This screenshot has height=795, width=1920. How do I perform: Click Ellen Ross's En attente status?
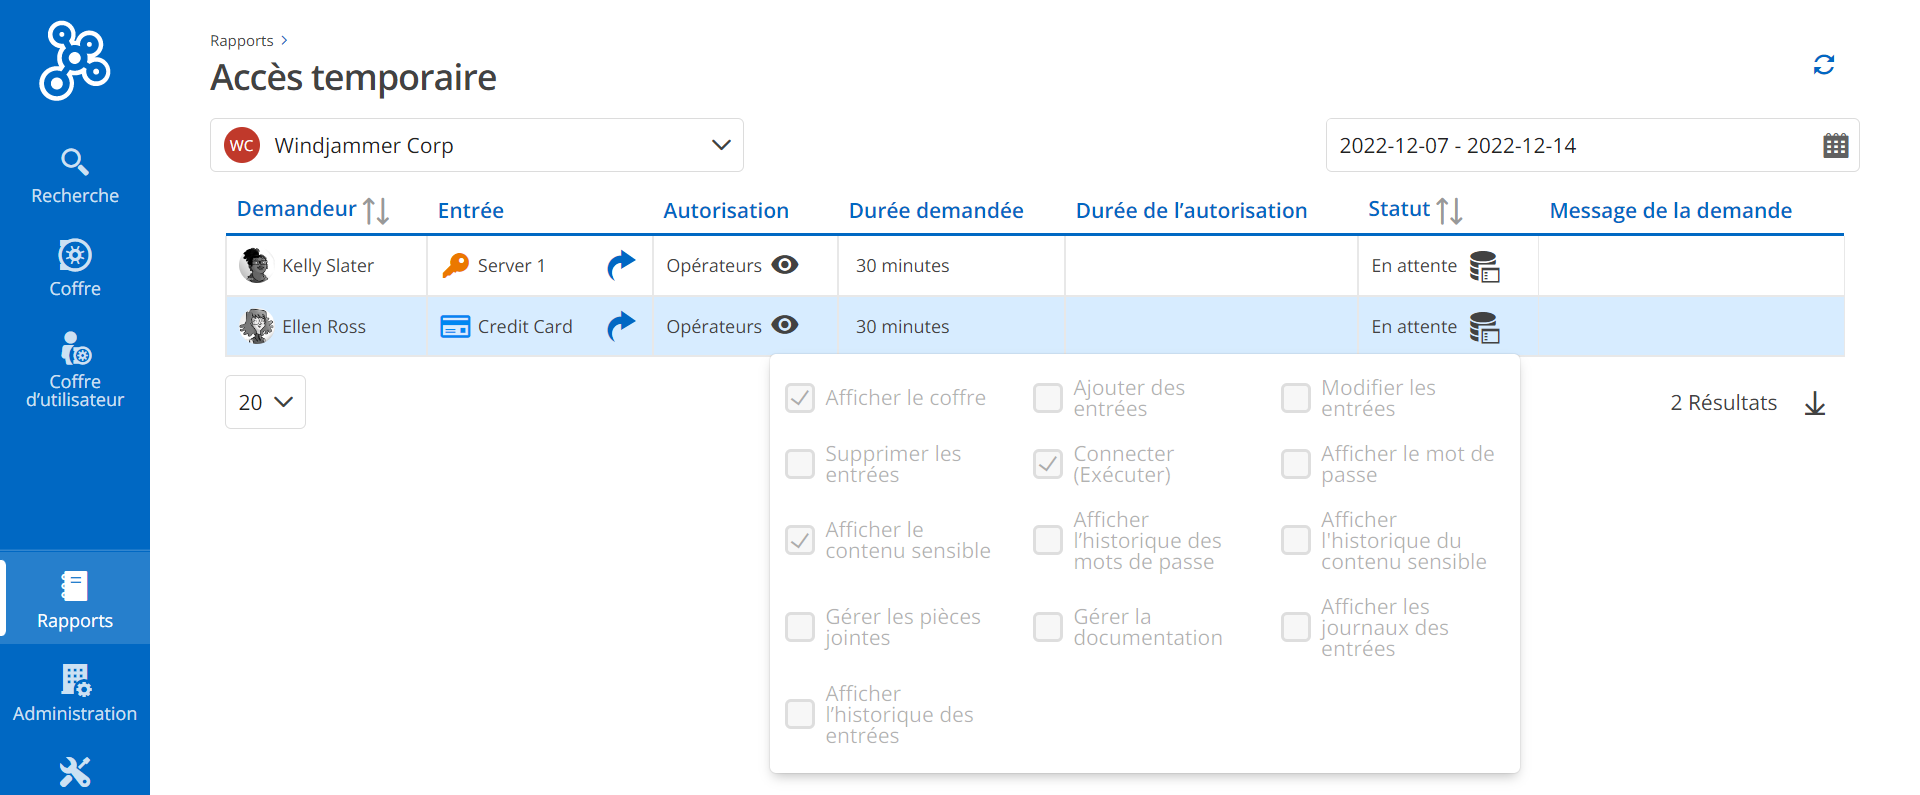1414,327
